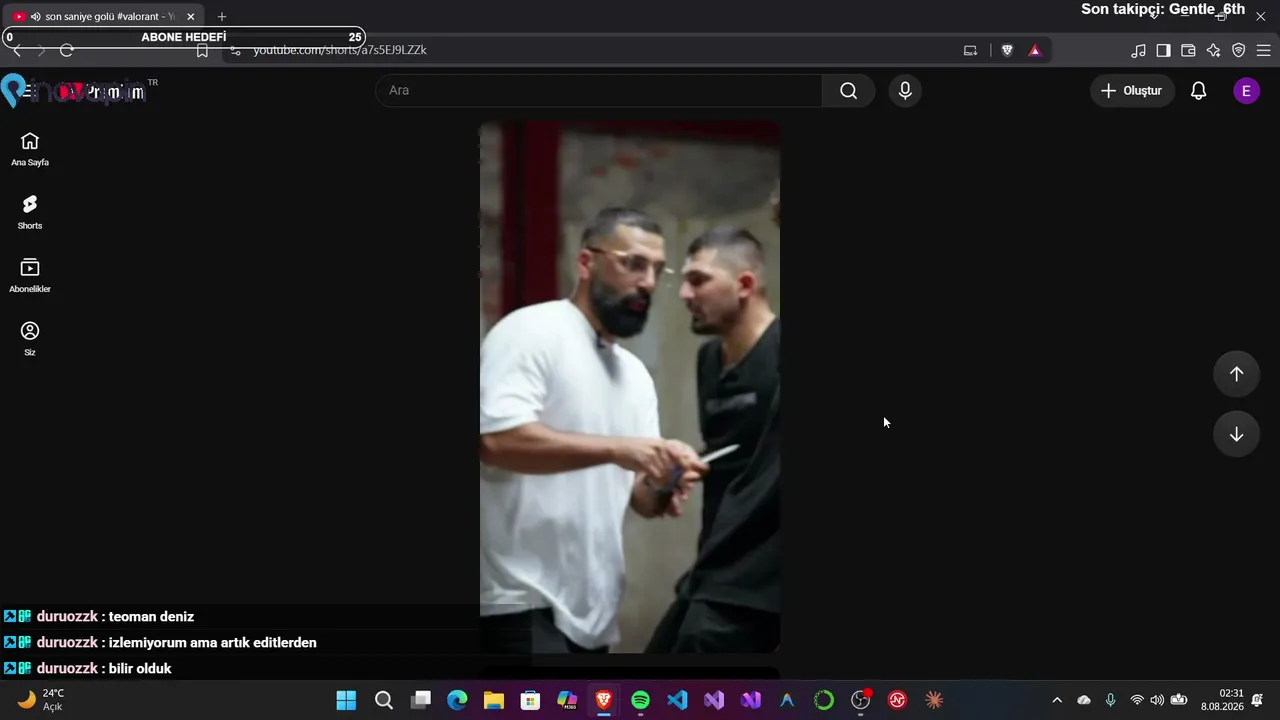Screen dimensions: 1280x720
Task: Open the Brave VPN shield icon
Action: point(1239,50)
